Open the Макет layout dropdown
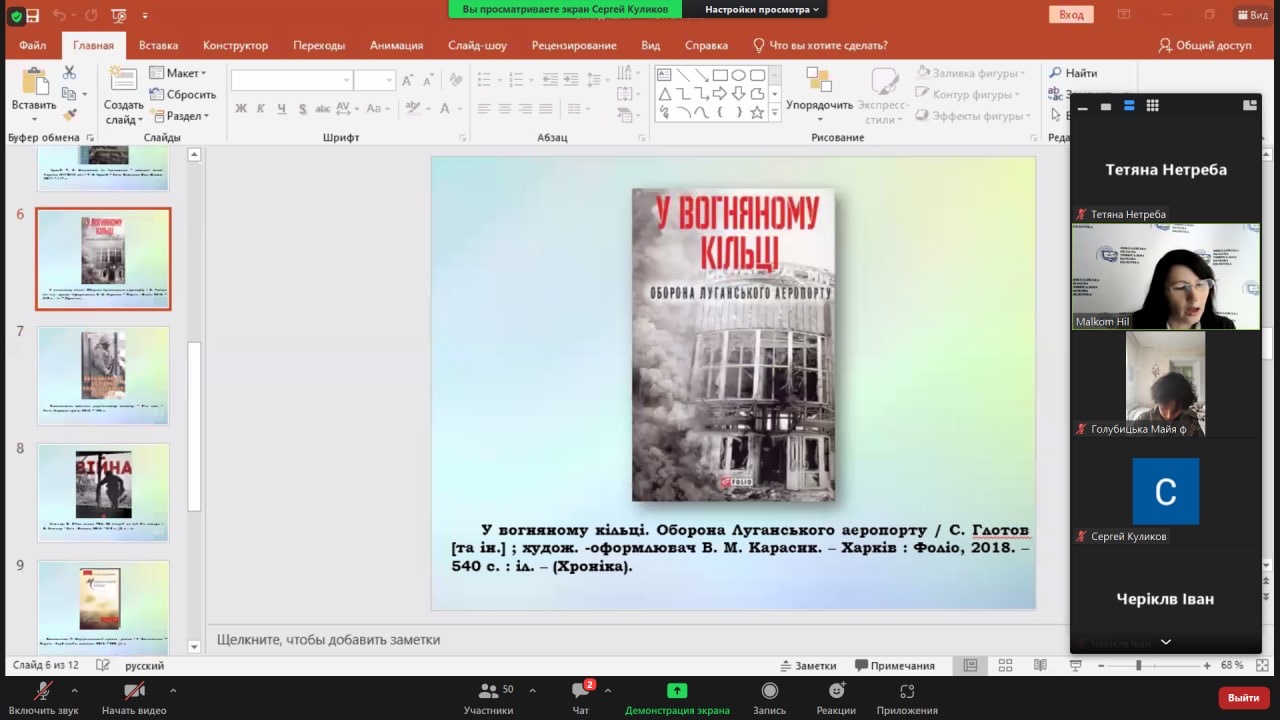The width and height of the screenshot is (1280, 720). [x=178, y=73]
